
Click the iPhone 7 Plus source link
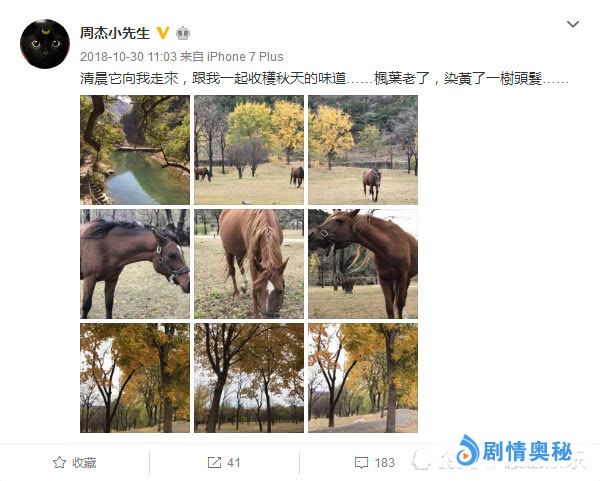click(x=245, y=57)
